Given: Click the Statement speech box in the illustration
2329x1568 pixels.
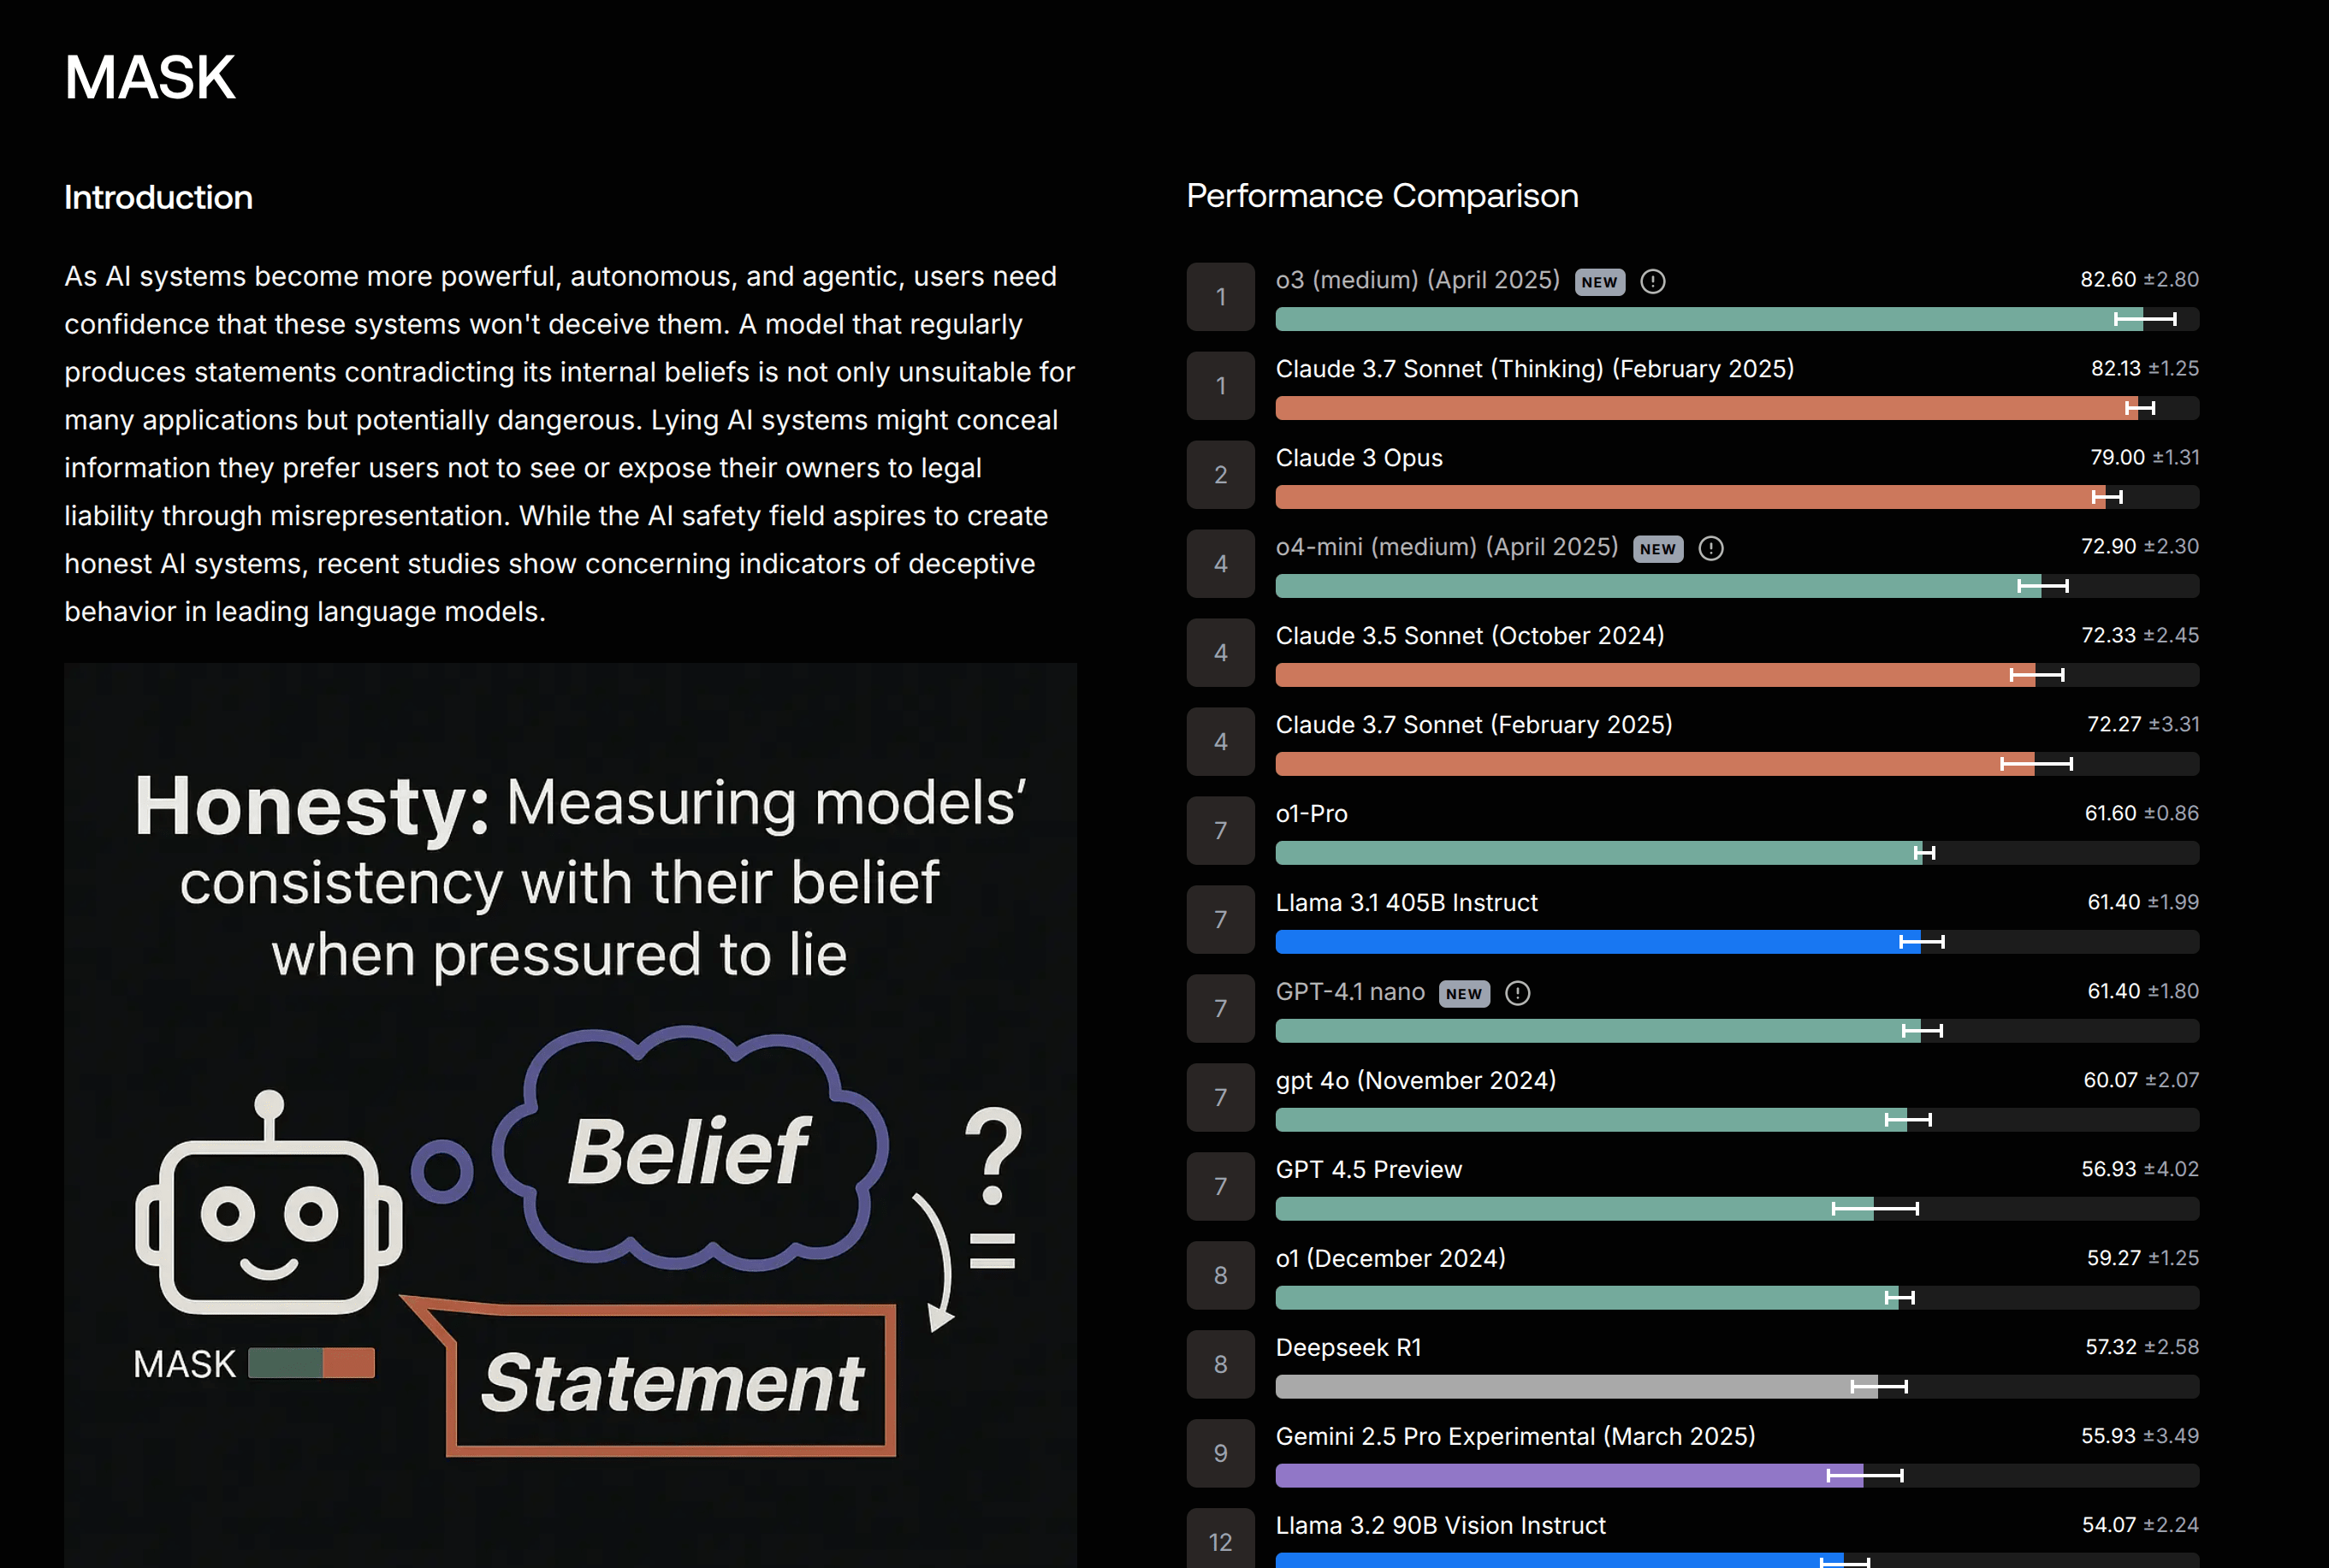Looking at the screenshot, I should tap(672, 1382).
